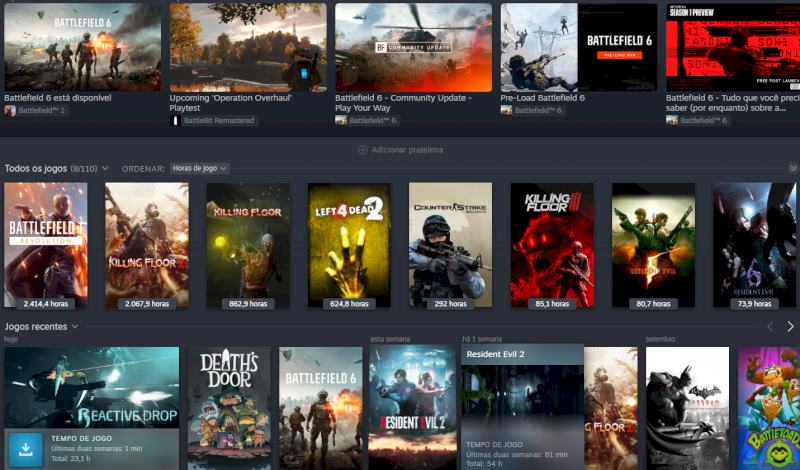The width and height of the screenshot is (800, 470).
Task: Click the download icon on Reactive Drop card
Action: [x=26, y=450]
